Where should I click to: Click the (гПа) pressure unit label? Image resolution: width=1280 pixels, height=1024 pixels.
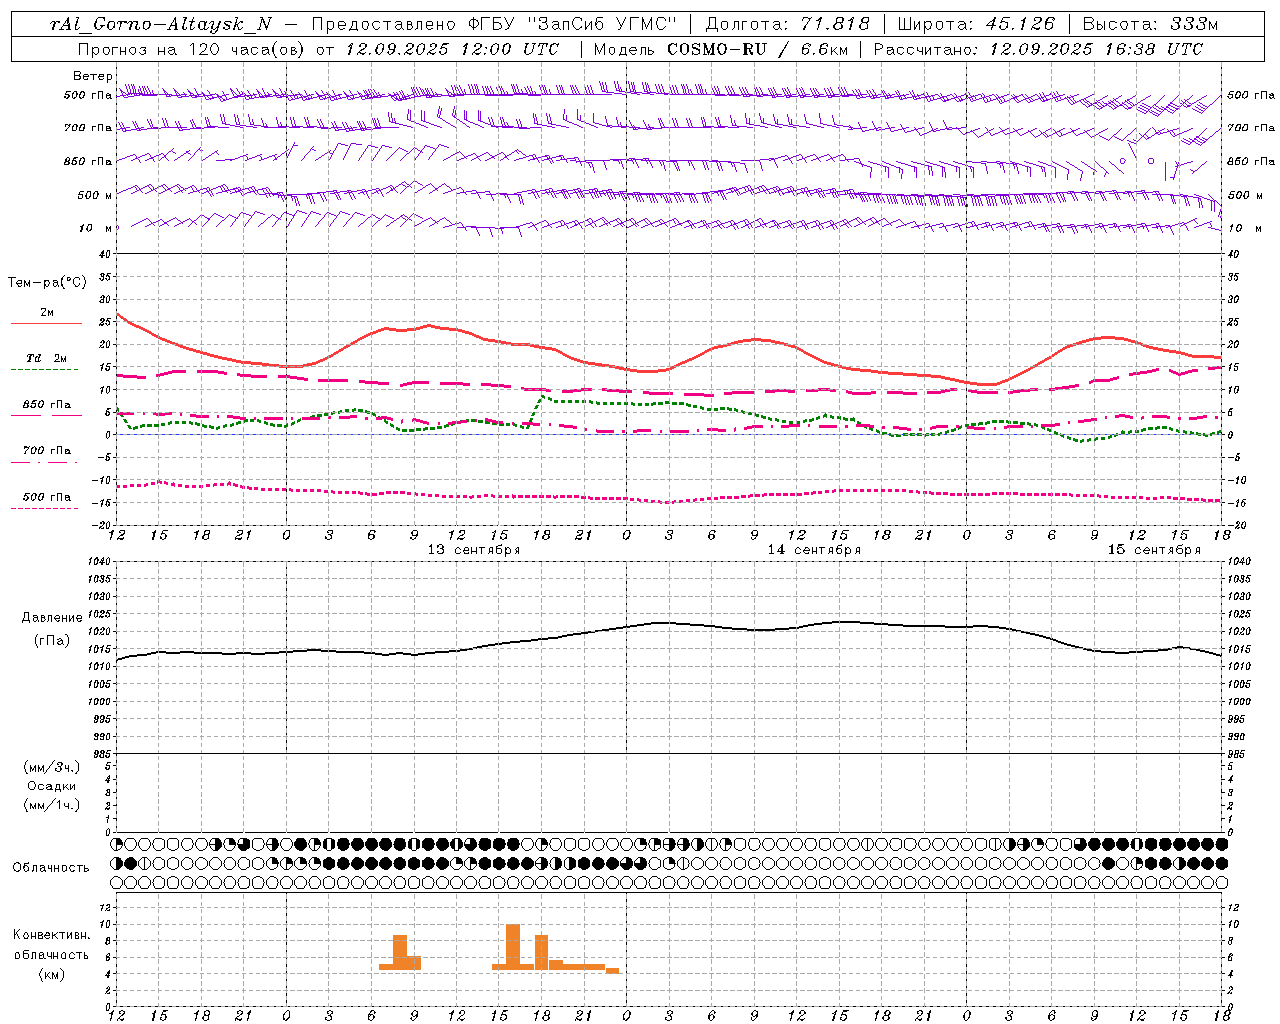(52, 641)
